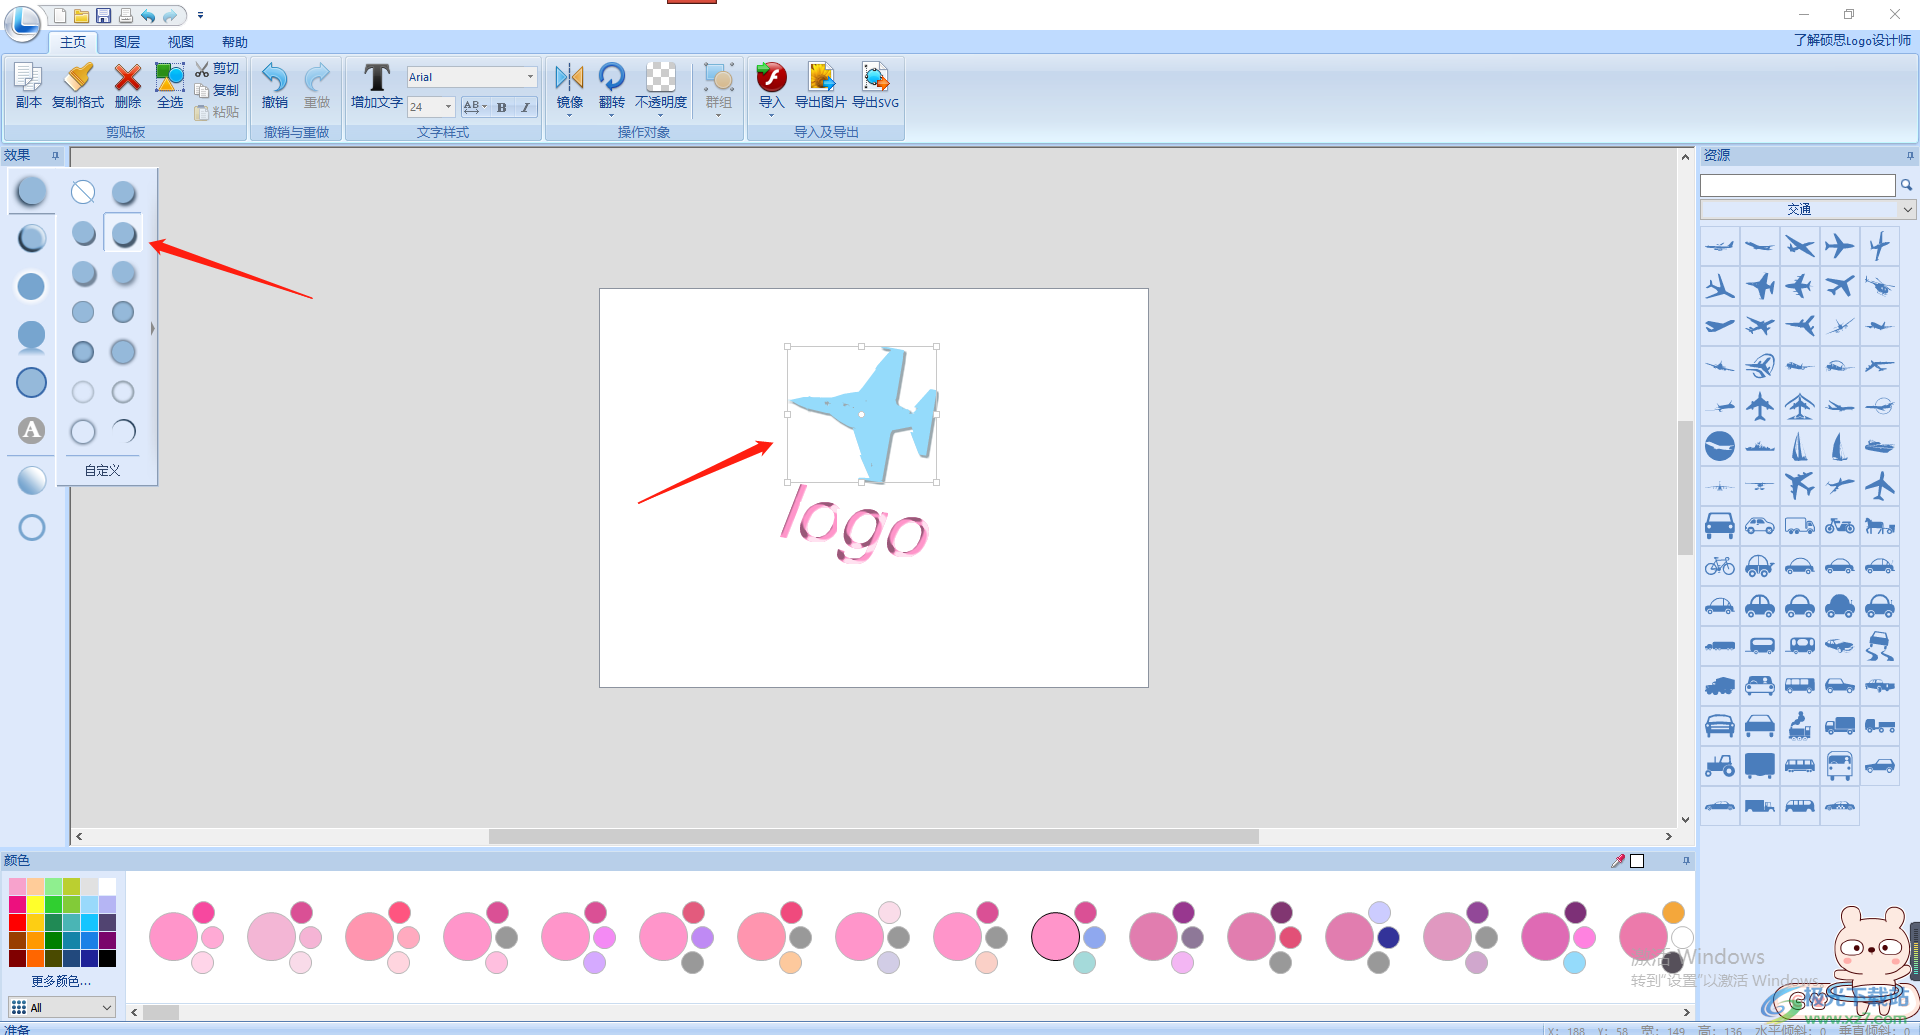
Task: Click the eyedropper icon in color panel
Action: point(1618,860)
